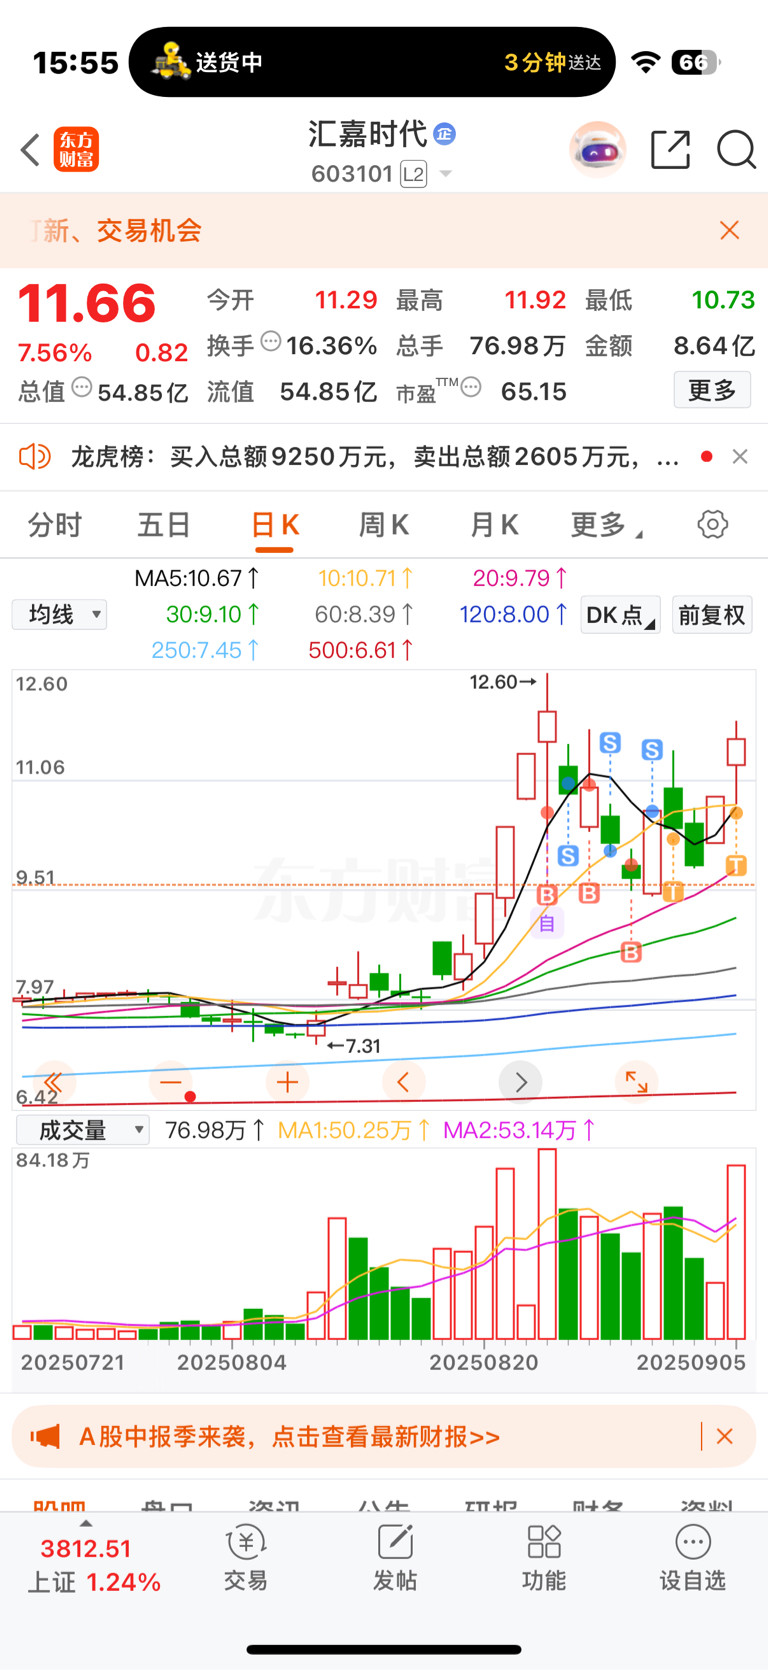Expand index ticker with up triangle
The width and height of the screenshot is (768, 1670).
point(86,1523)
